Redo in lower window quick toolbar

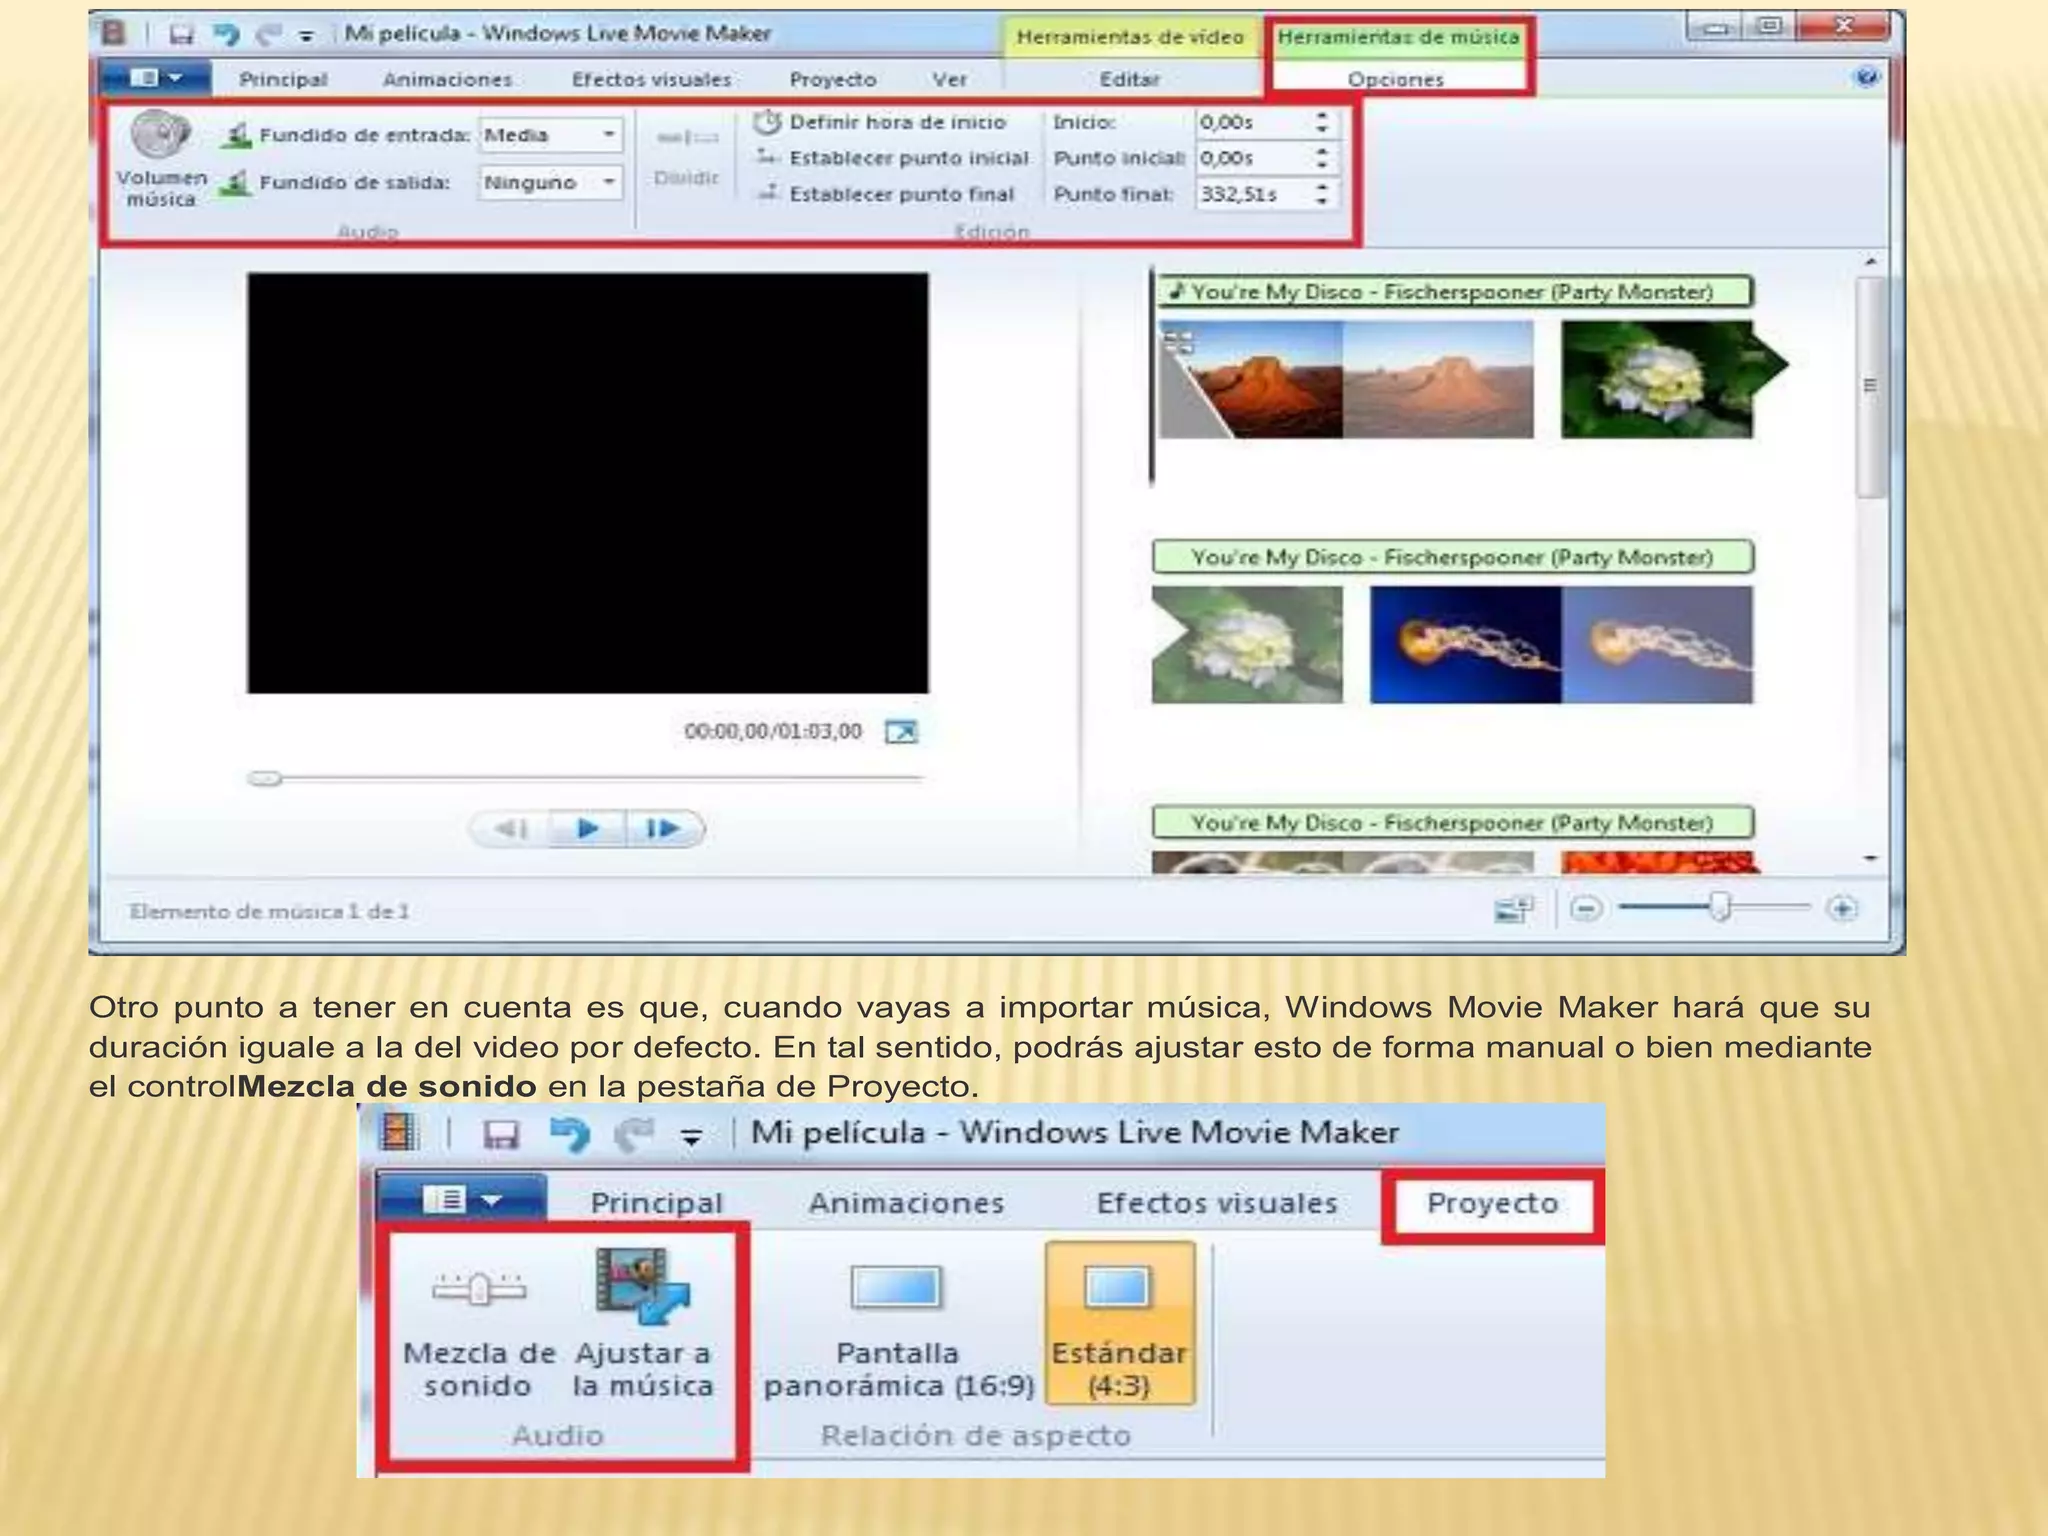(634, 1134)
